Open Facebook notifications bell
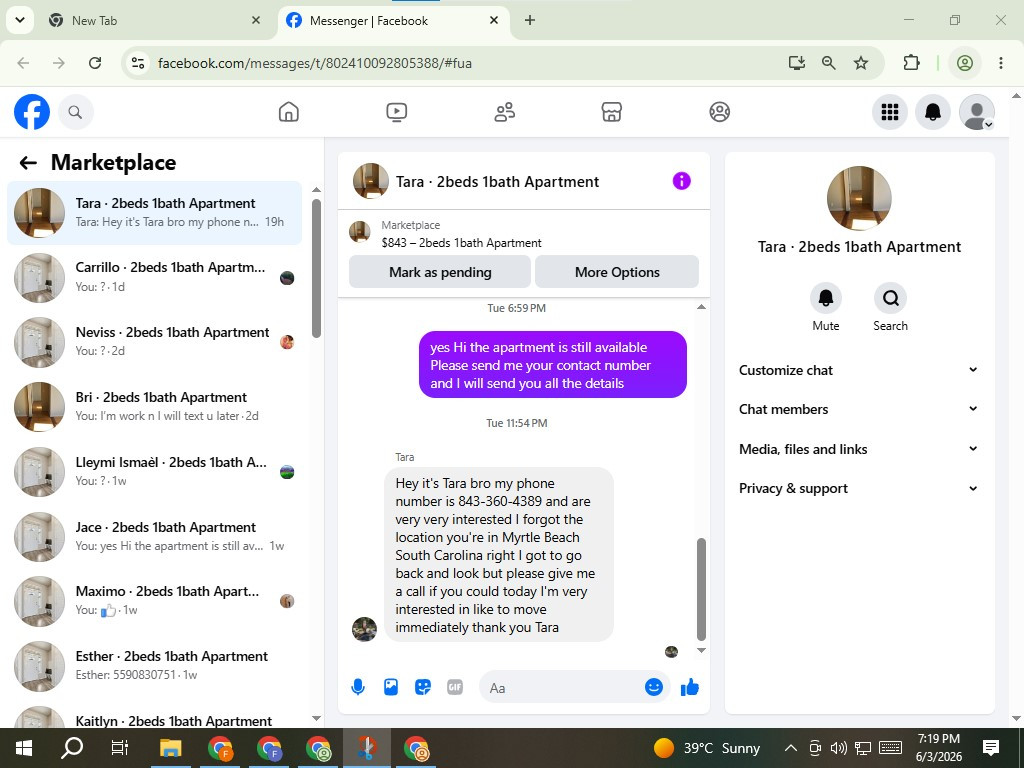The width and height of the screenshot is (1024, 768). (x=933, y=112)
